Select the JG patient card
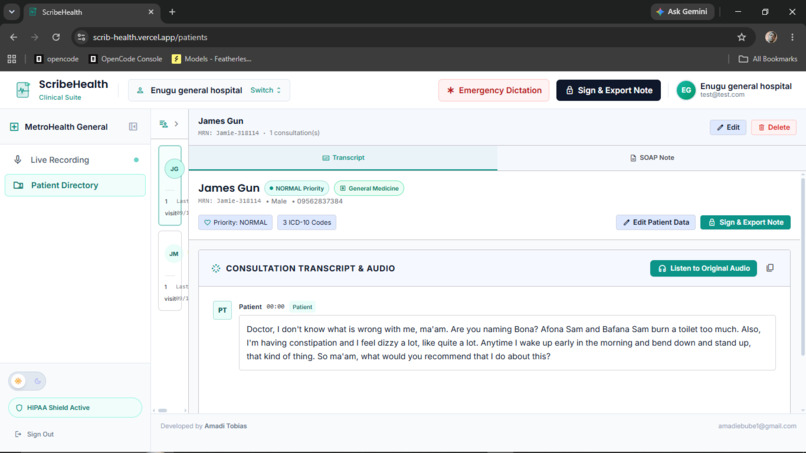The image size is (806, 453). (170, 186)
